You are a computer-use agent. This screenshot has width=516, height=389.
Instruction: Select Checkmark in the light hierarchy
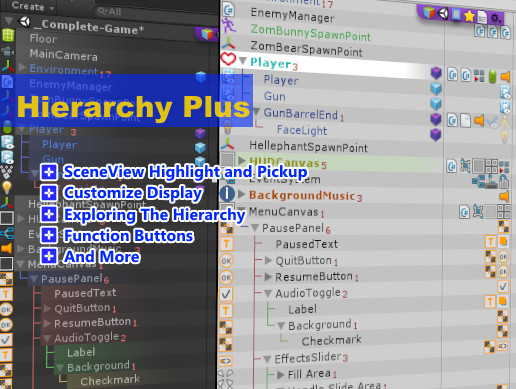click(331, 340)
